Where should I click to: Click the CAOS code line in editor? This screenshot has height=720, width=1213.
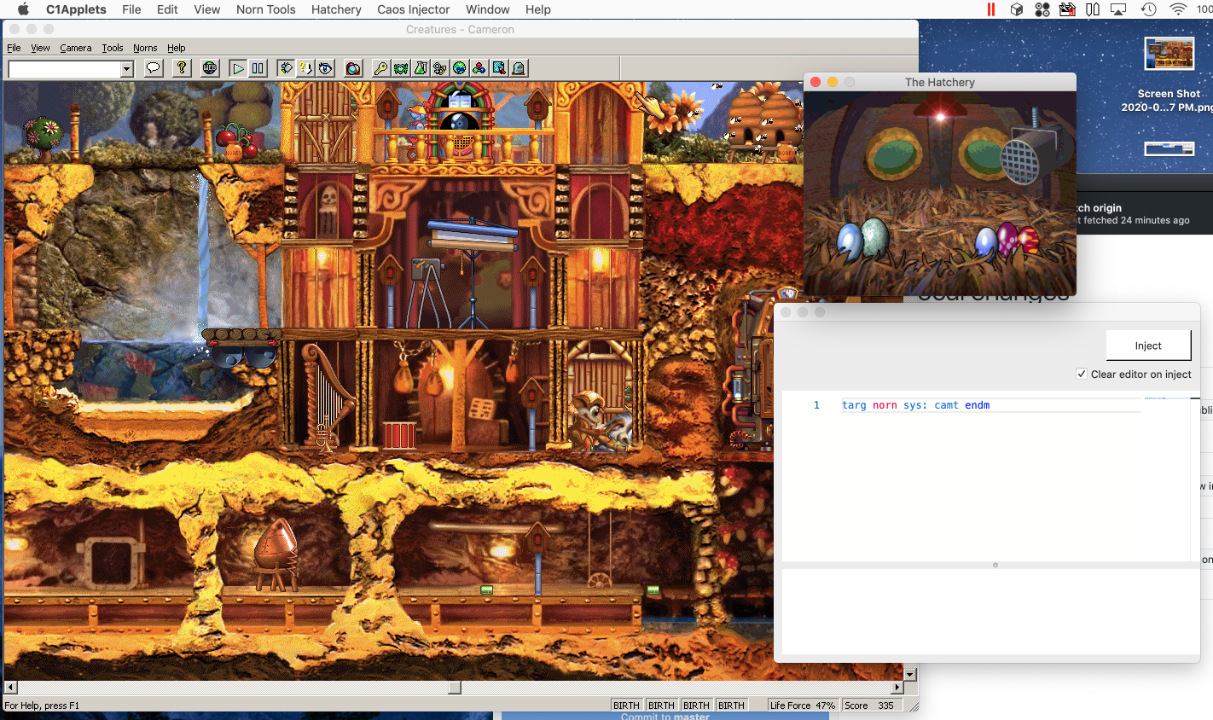tap(915, 405)
